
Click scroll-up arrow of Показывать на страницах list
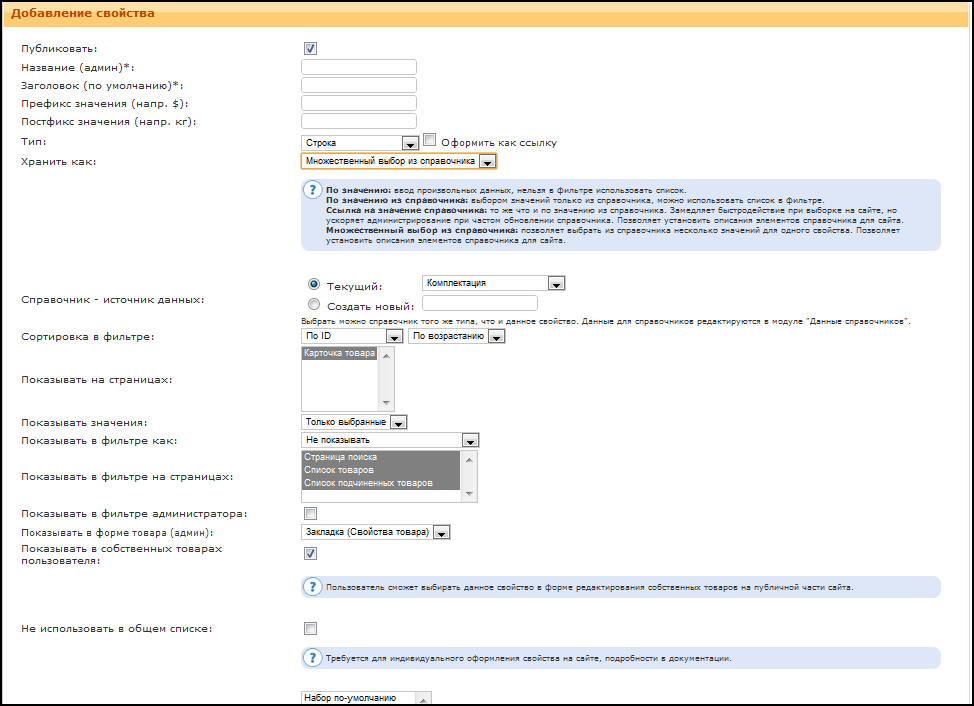pyautogui.click(x=386, y=356)
